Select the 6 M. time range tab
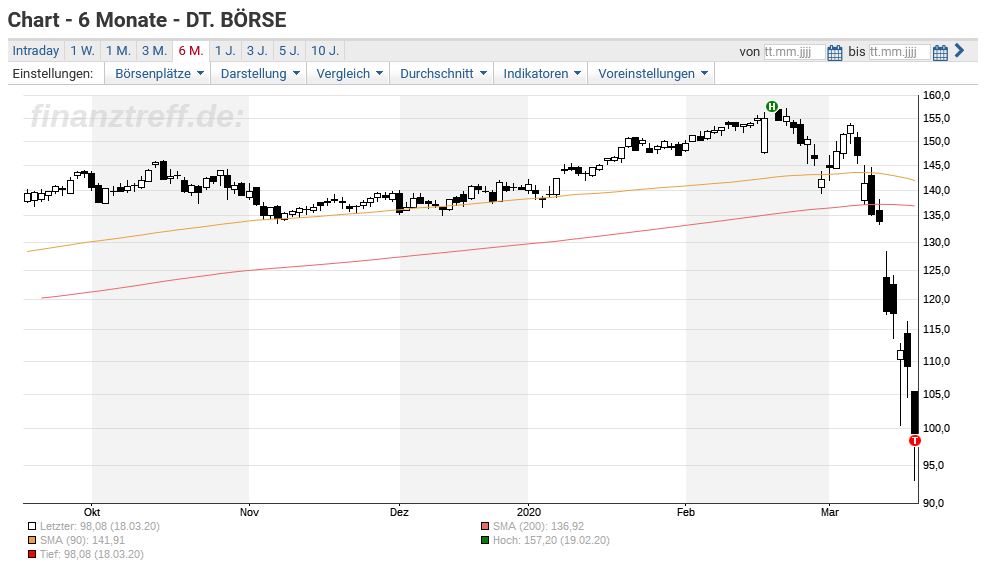Image resolution: width=984 pixels, height=570 pixels. (191, 51)
